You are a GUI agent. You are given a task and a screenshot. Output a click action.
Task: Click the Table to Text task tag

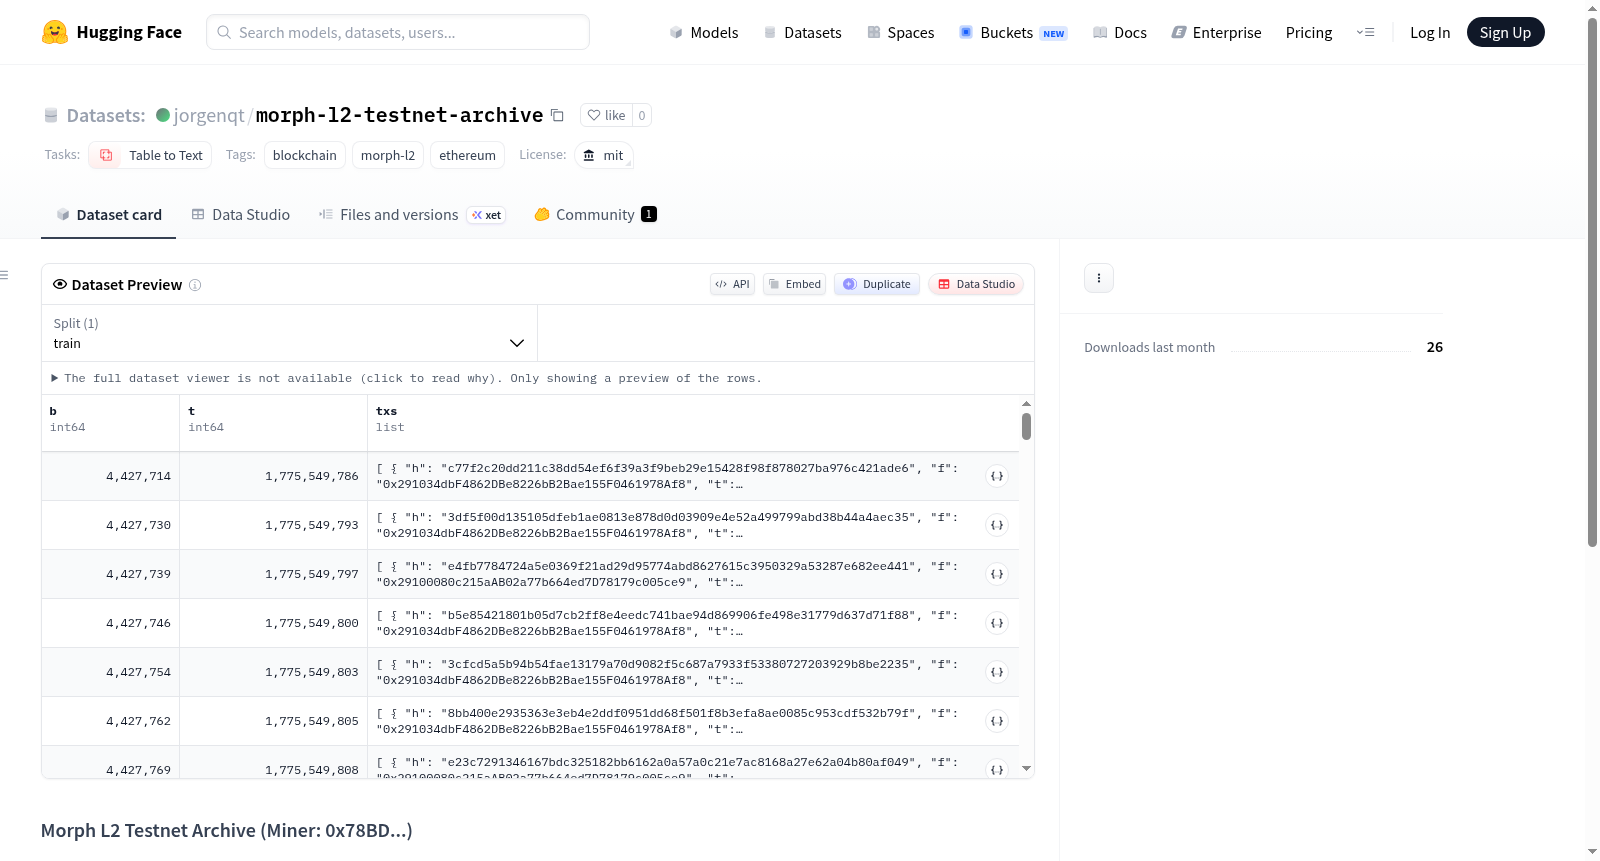[150, 155]
